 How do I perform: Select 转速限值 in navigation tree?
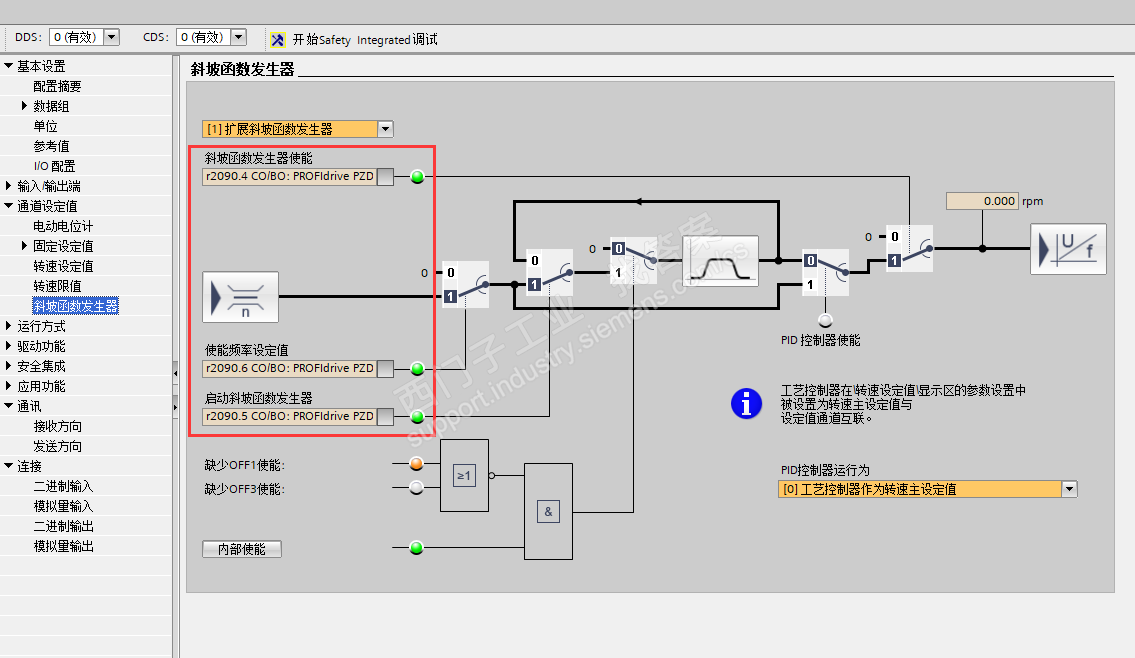57,286
